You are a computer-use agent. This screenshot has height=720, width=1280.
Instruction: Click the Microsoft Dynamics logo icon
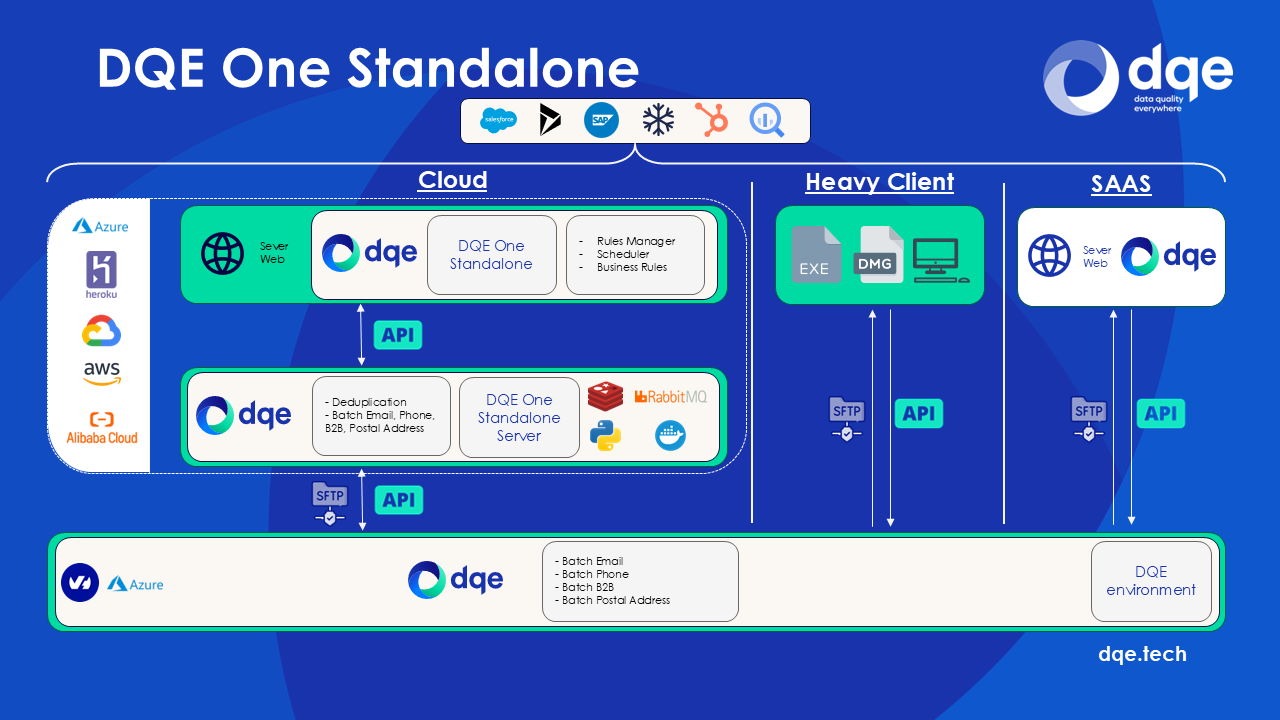(550, 121)
